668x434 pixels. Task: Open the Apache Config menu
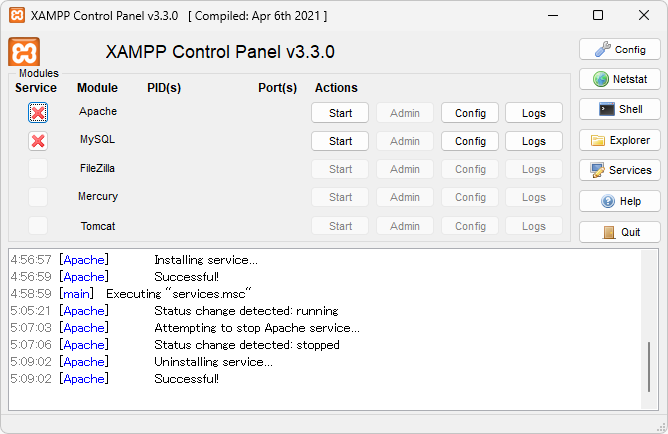coord(470,113)
